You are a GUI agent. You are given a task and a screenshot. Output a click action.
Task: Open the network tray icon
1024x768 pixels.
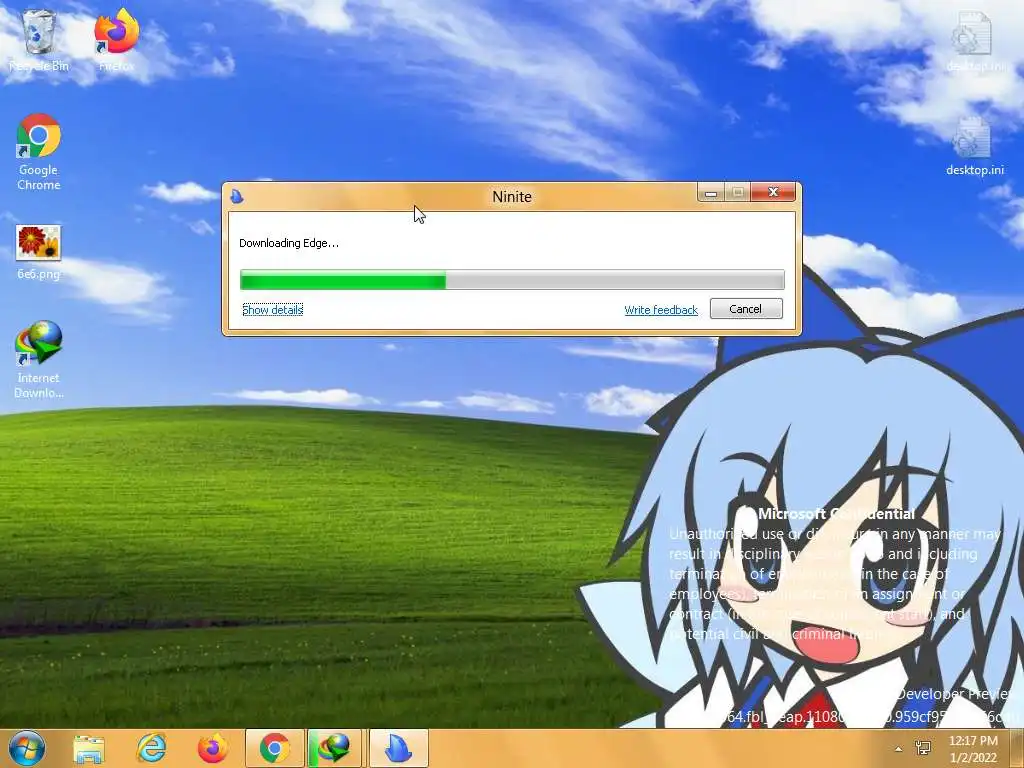tap(923, 748)
